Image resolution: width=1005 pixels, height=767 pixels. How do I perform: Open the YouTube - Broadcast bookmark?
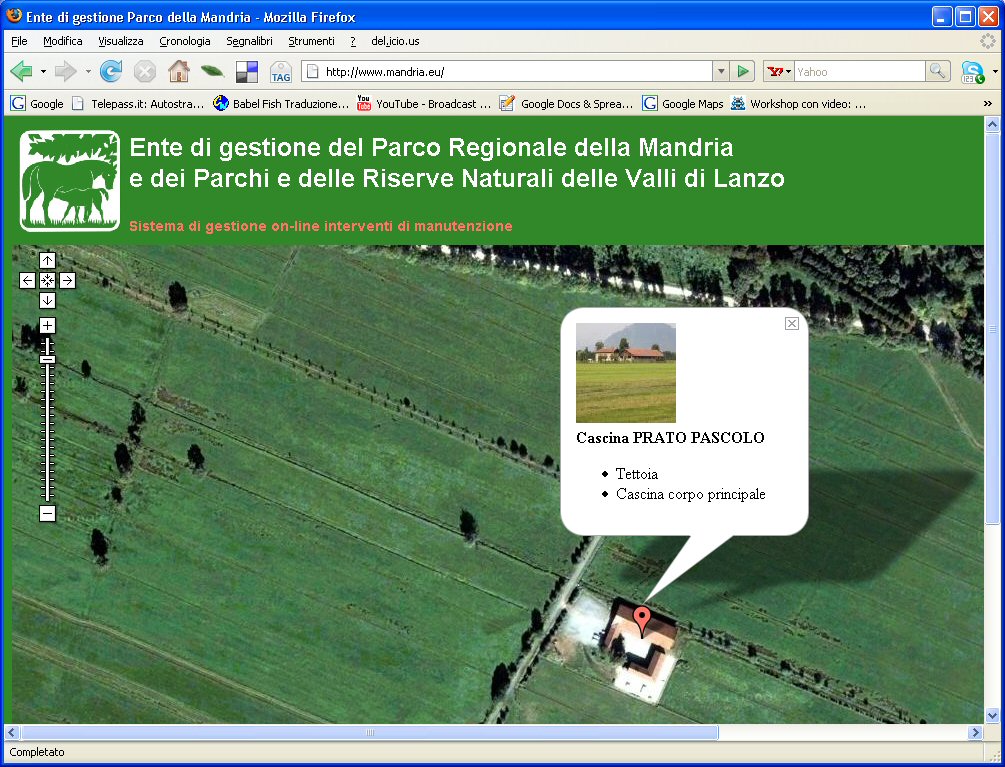(424, 103)
